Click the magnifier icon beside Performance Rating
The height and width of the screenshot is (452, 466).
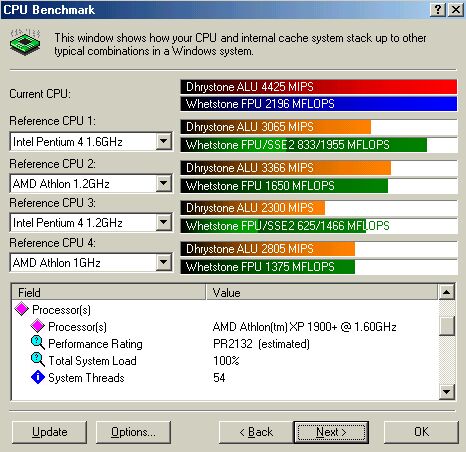click(38, 343)
